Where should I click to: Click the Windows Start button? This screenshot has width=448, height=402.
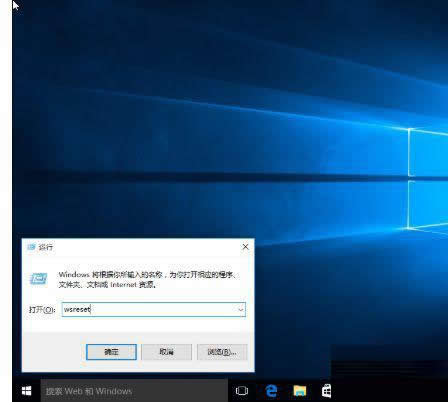click(x=26, y=391)
